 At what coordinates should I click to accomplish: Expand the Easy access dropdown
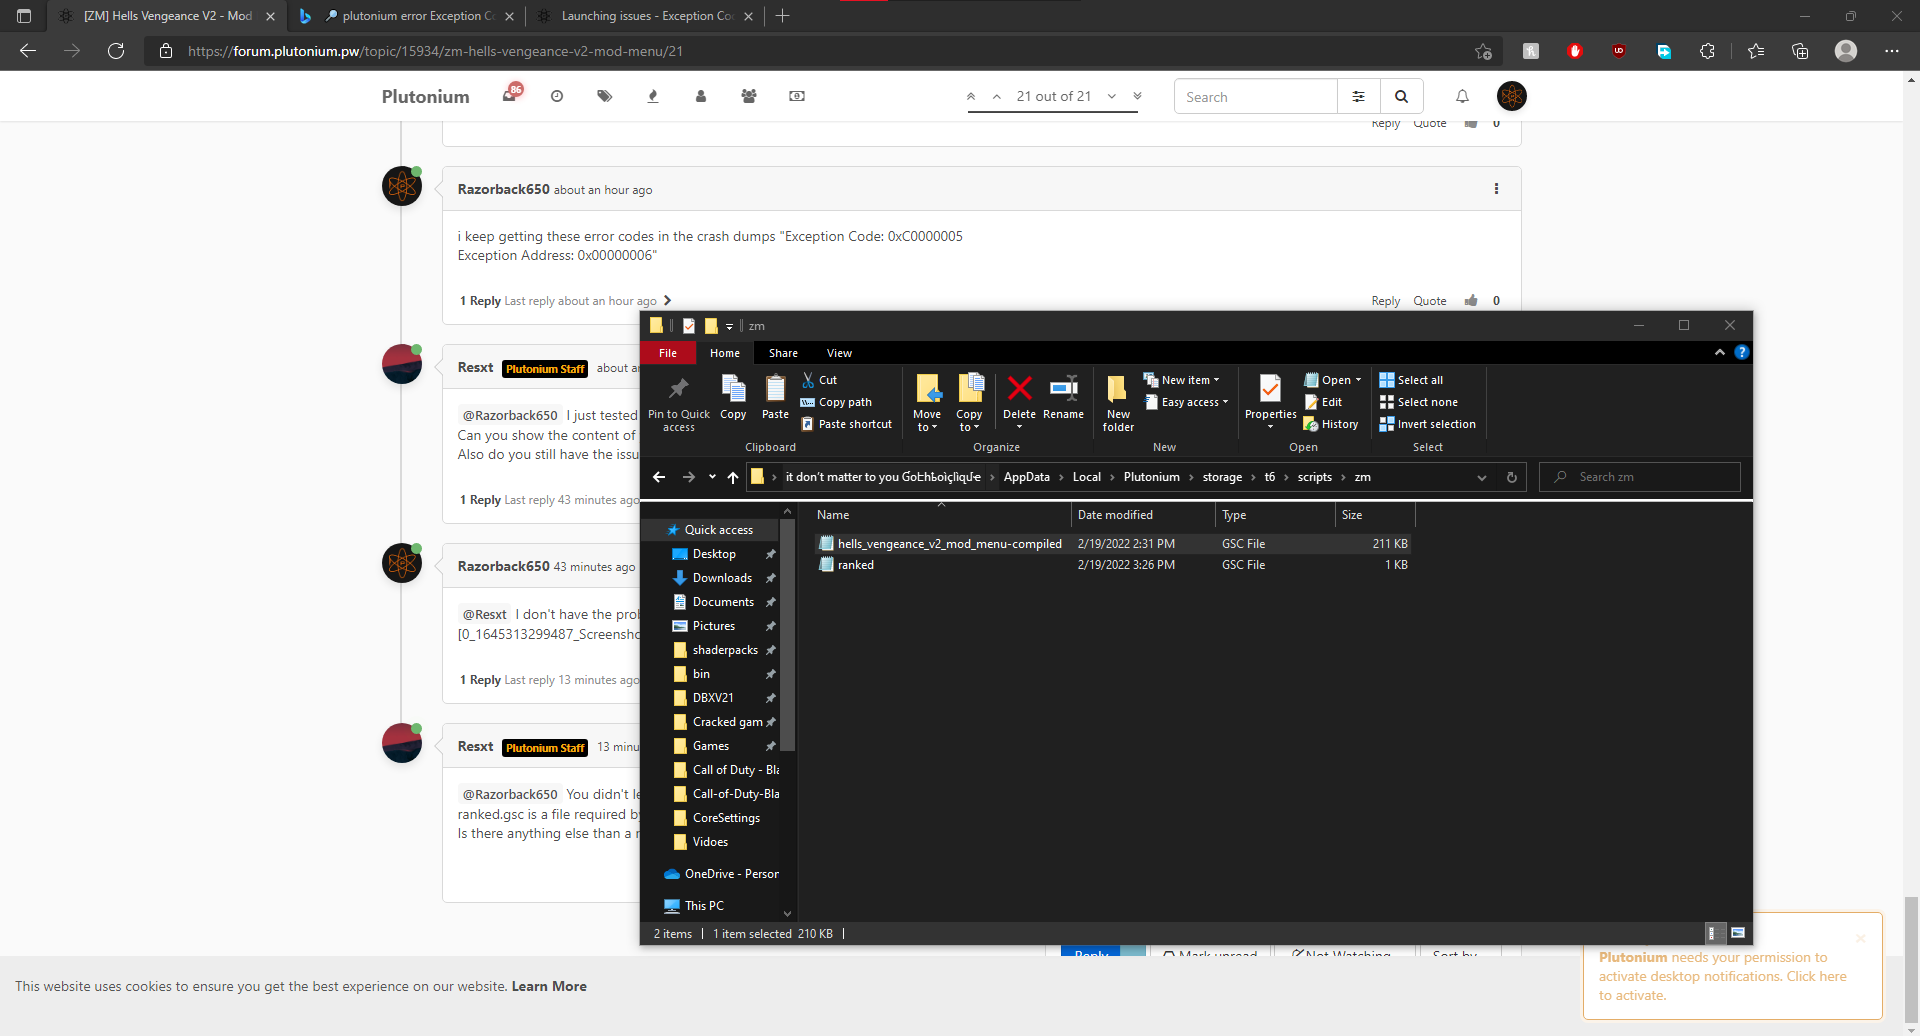pyautogui.click(x=1225, y=402)
